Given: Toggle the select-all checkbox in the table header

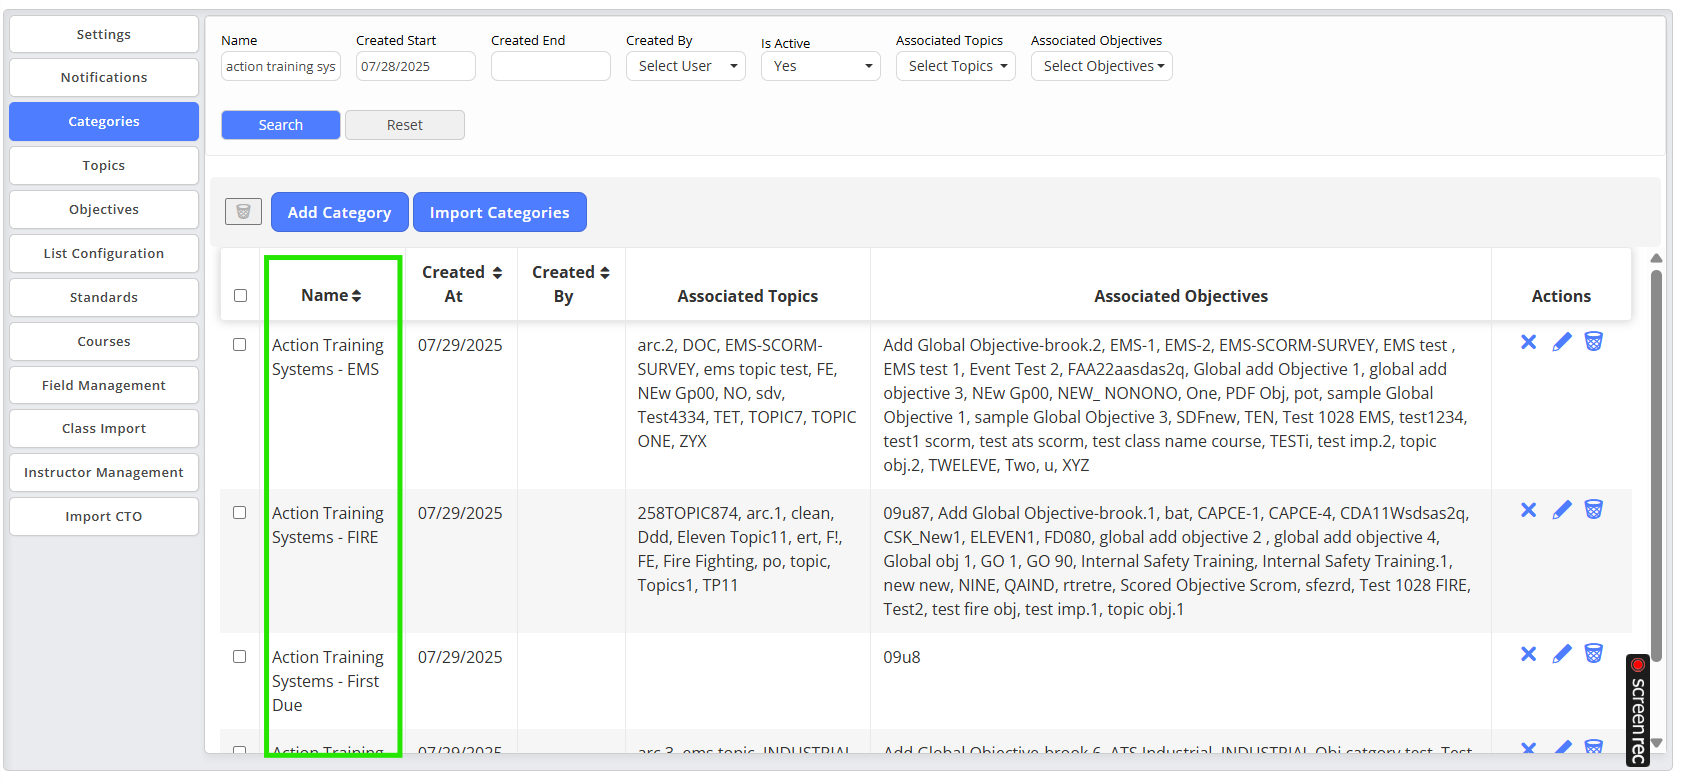Looking at the screenshot, I should [240, 295].
